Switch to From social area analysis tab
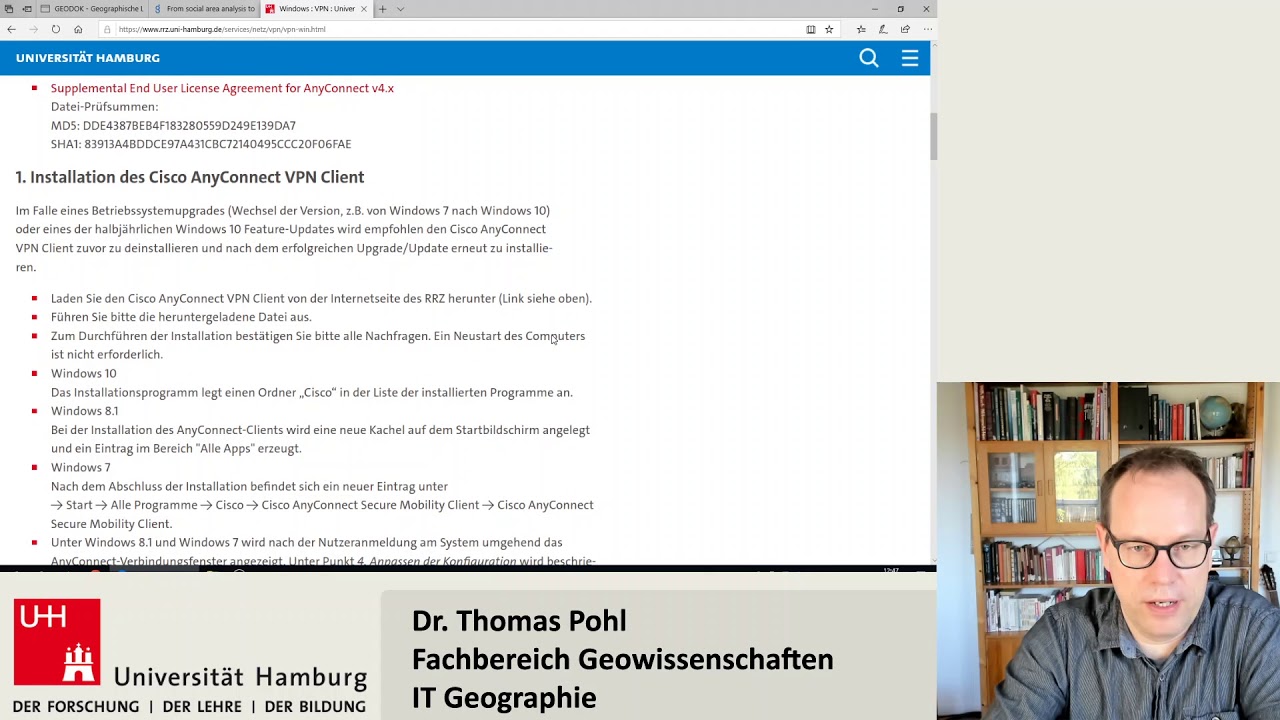Image resolution: width=1280 pixels, height=720 pixels. (x=205, y=9)
